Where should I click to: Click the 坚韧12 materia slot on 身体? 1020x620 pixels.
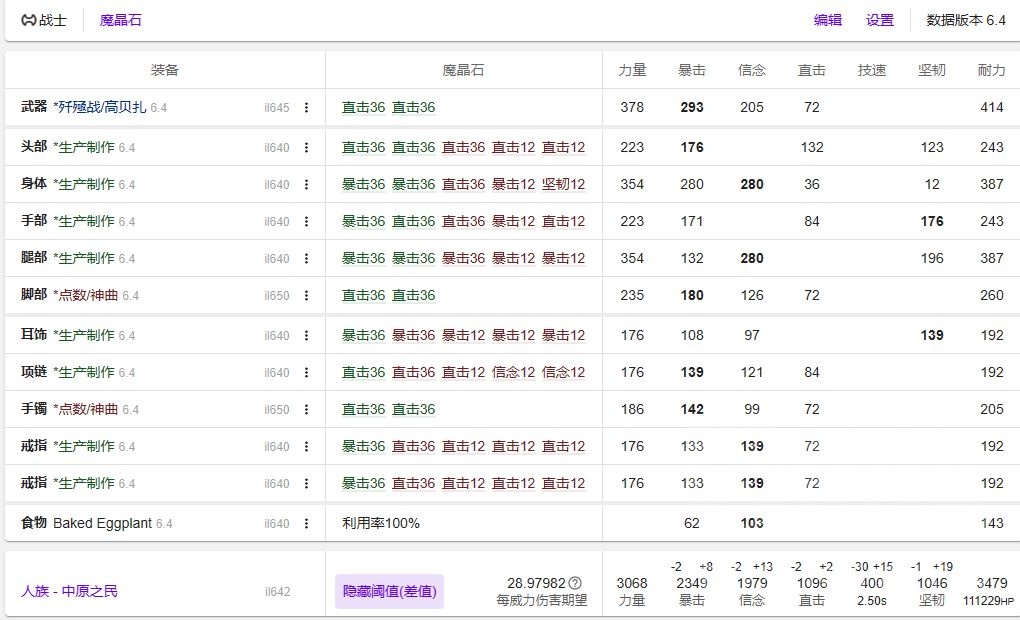(x=565, y=184)
